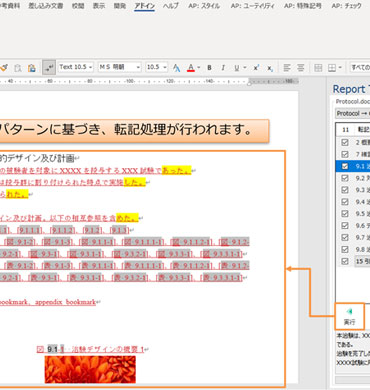Open the font color red swatch arrow
The width and height of the screenshot is (370, 390).
pos(199,68)
